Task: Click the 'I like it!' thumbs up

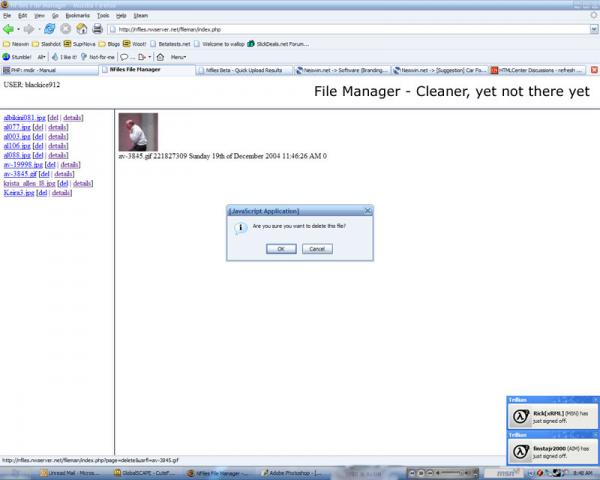Action: 64,57
